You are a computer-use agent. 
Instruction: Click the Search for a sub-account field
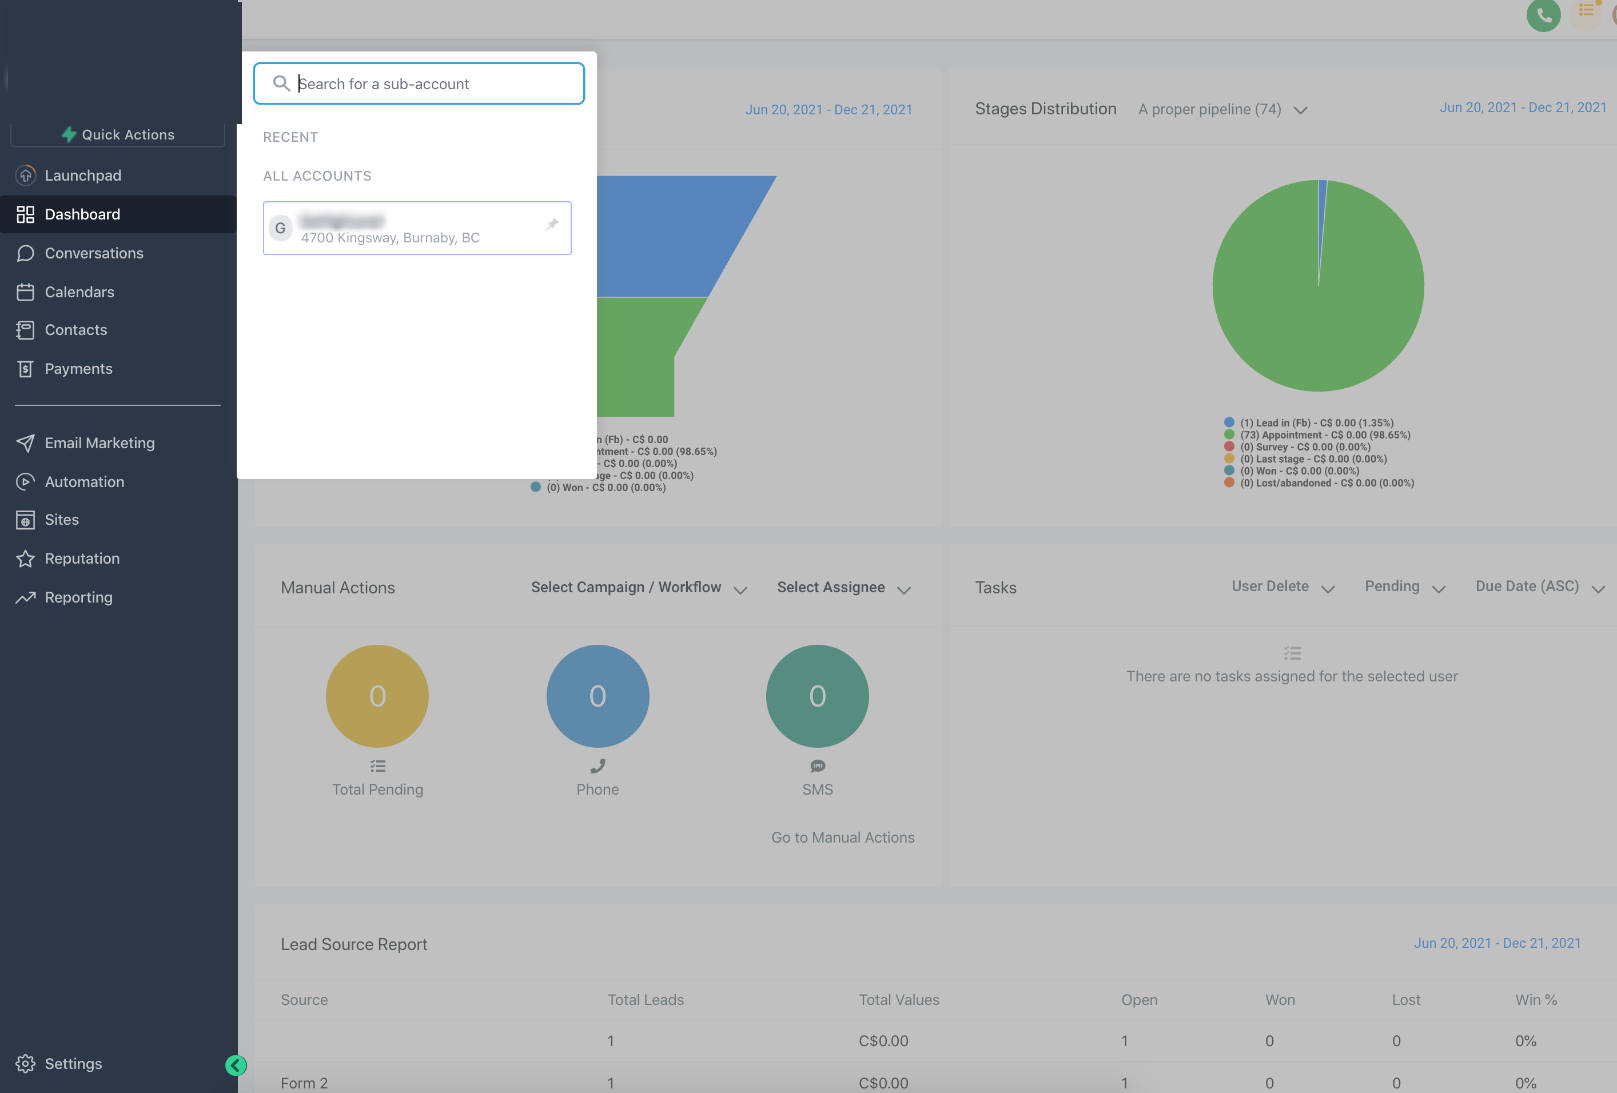pos(419,84)
